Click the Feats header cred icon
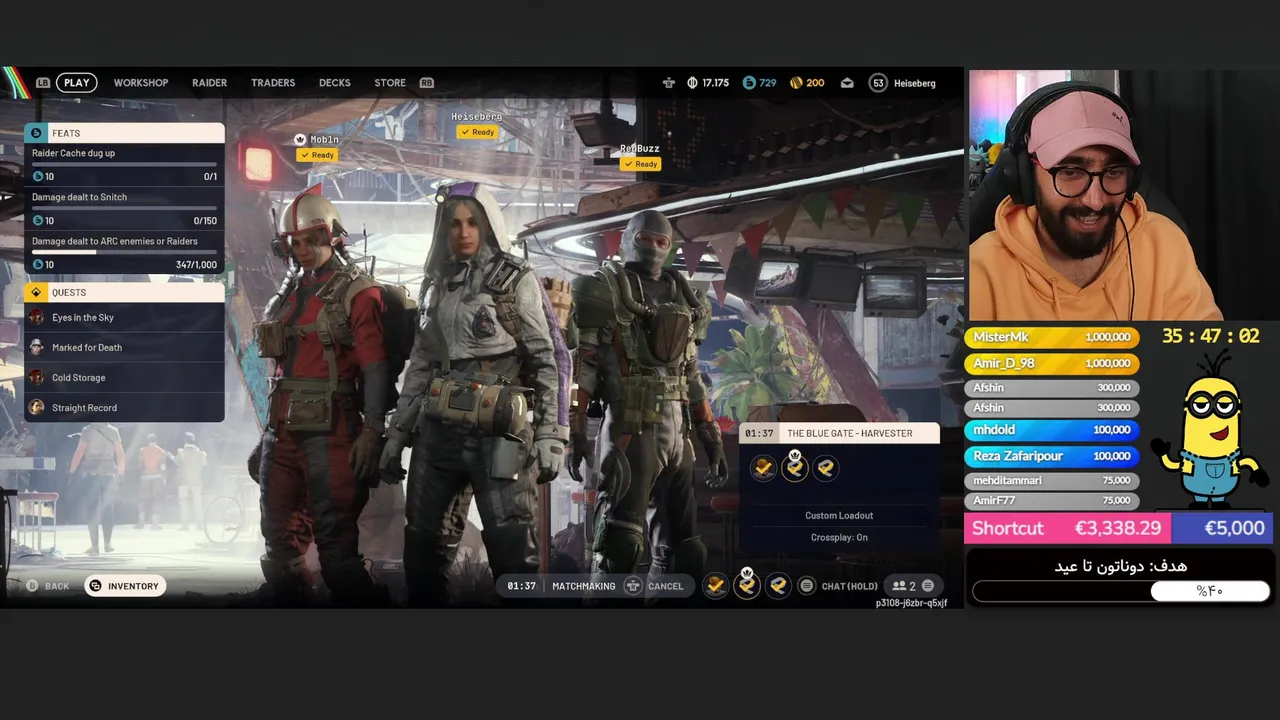The width and height of the screenshot is (1280, 720). [x=36, y=133]
